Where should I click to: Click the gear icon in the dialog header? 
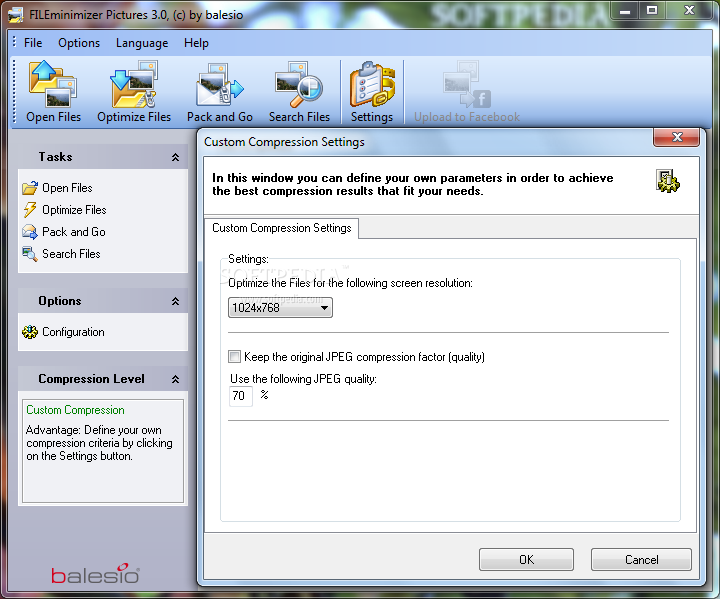668,181
